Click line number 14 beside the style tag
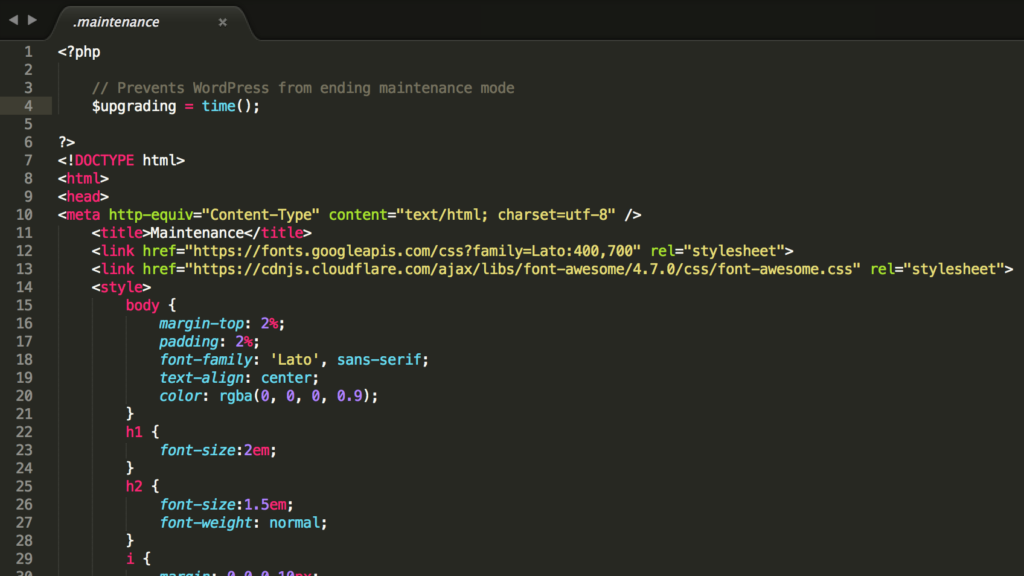Screen dimensions: 1024x576 pyautogui.click(x=24, y=287)
